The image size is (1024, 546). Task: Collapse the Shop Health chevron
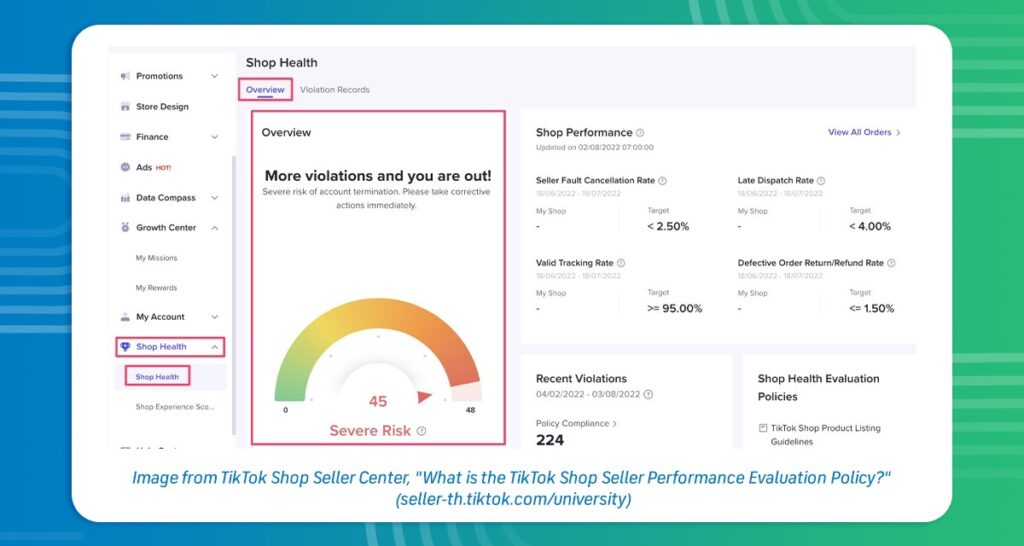coord(215,347)
